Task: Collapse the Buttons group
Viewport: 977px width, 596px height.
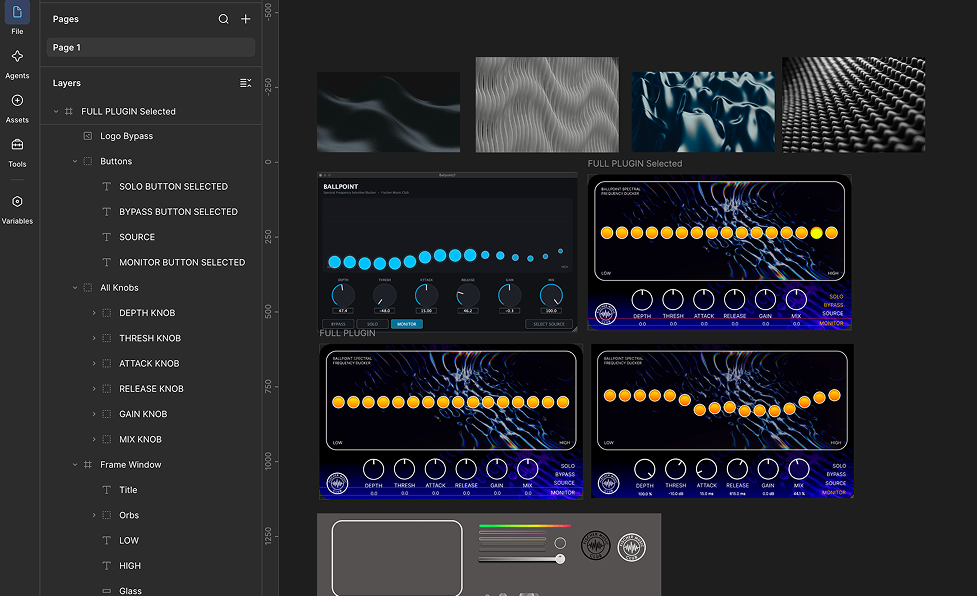Action: [75, 161]
